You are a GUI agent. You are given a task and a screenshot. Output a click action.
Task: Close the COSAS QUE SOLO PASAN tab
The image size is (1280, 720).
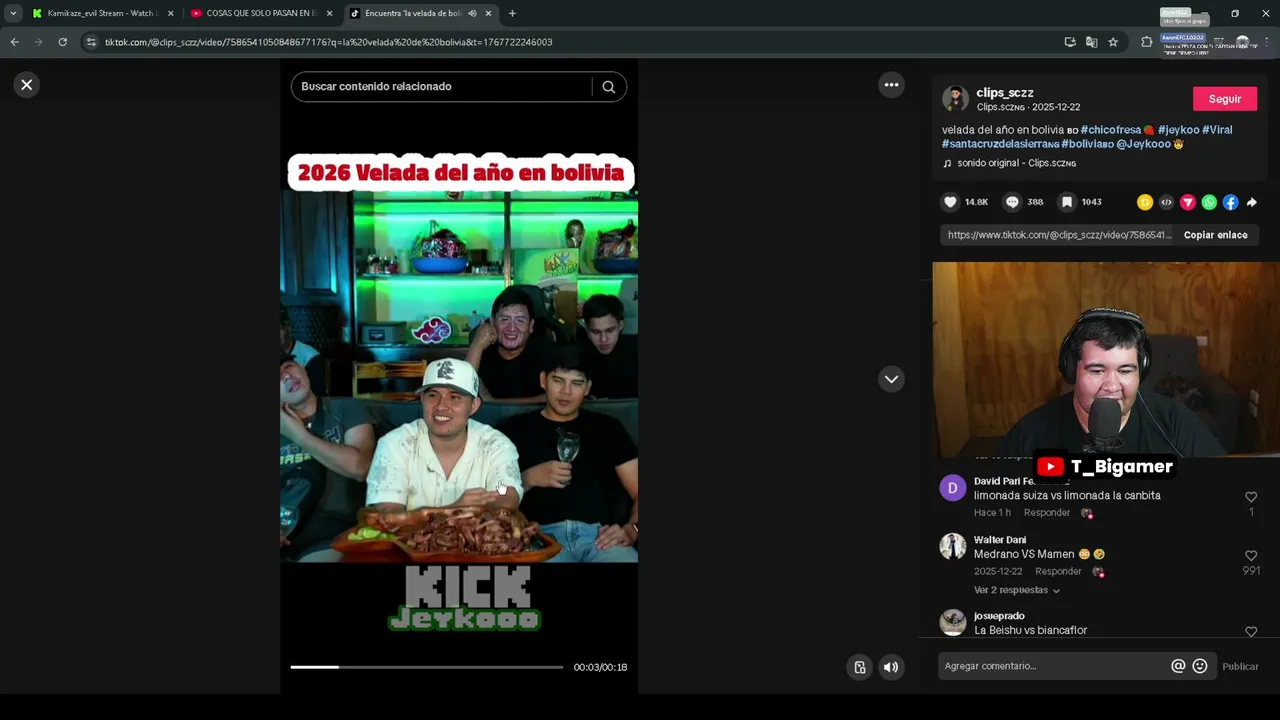click(329, 13)
